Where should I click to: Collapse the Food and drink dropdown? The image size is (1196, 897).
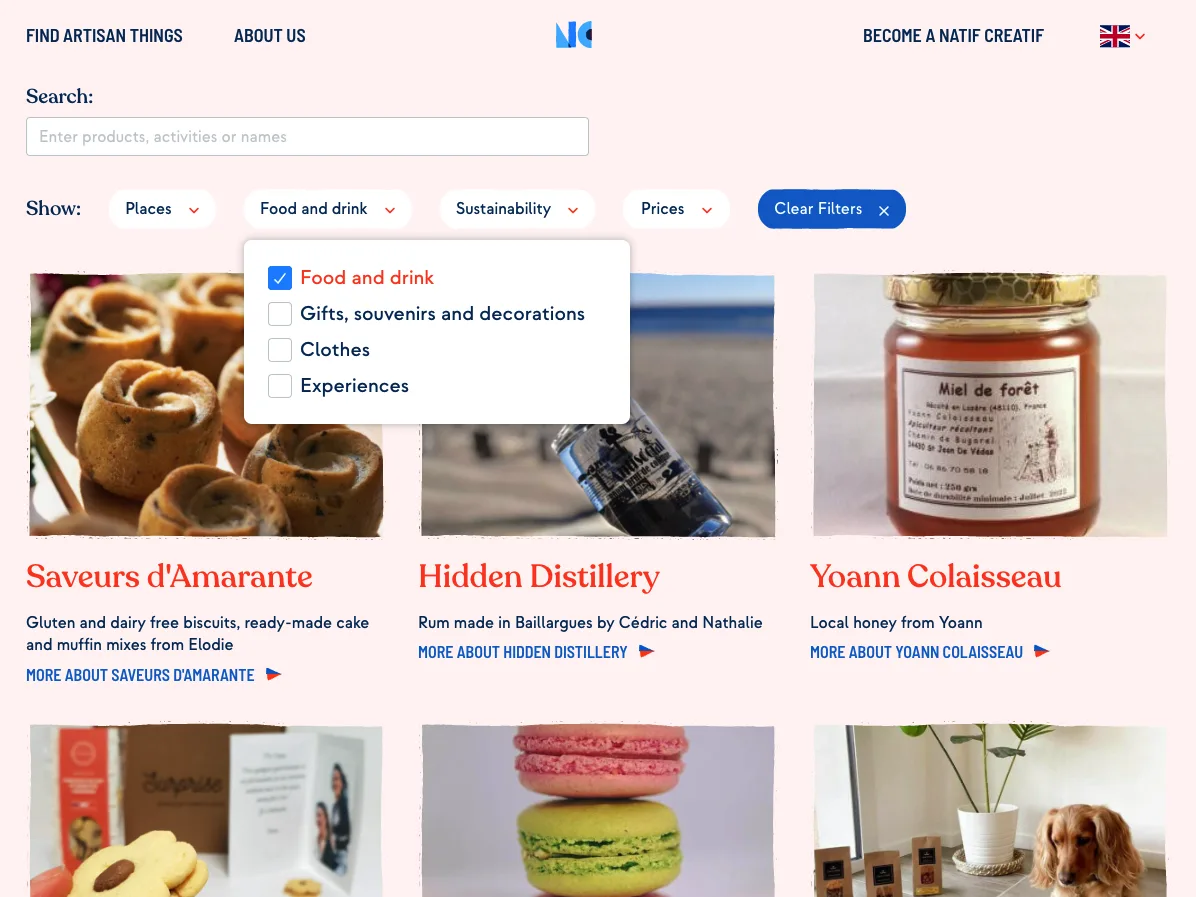tap(327, 209)
